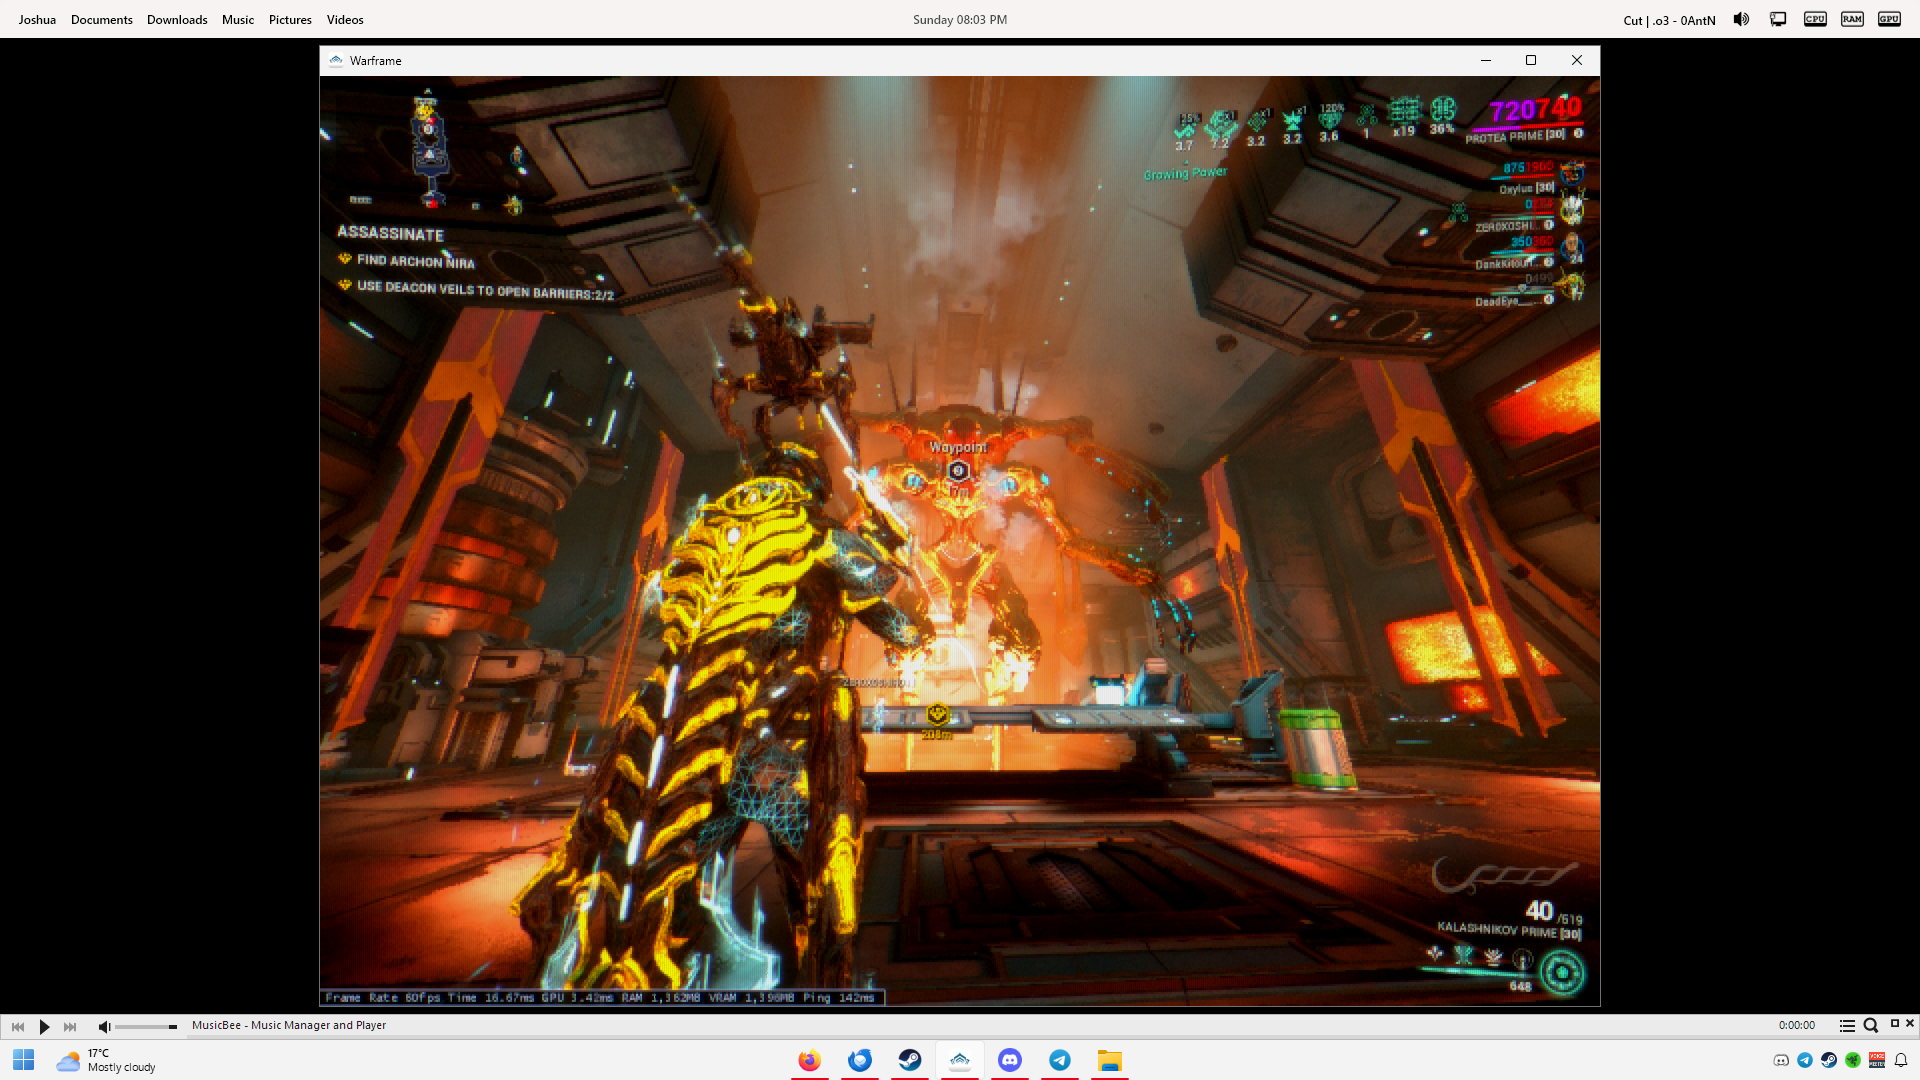Open the MusicBee search magnifier icon
Screen dimensions: 1920x1080
[x=1870, y=1025]
